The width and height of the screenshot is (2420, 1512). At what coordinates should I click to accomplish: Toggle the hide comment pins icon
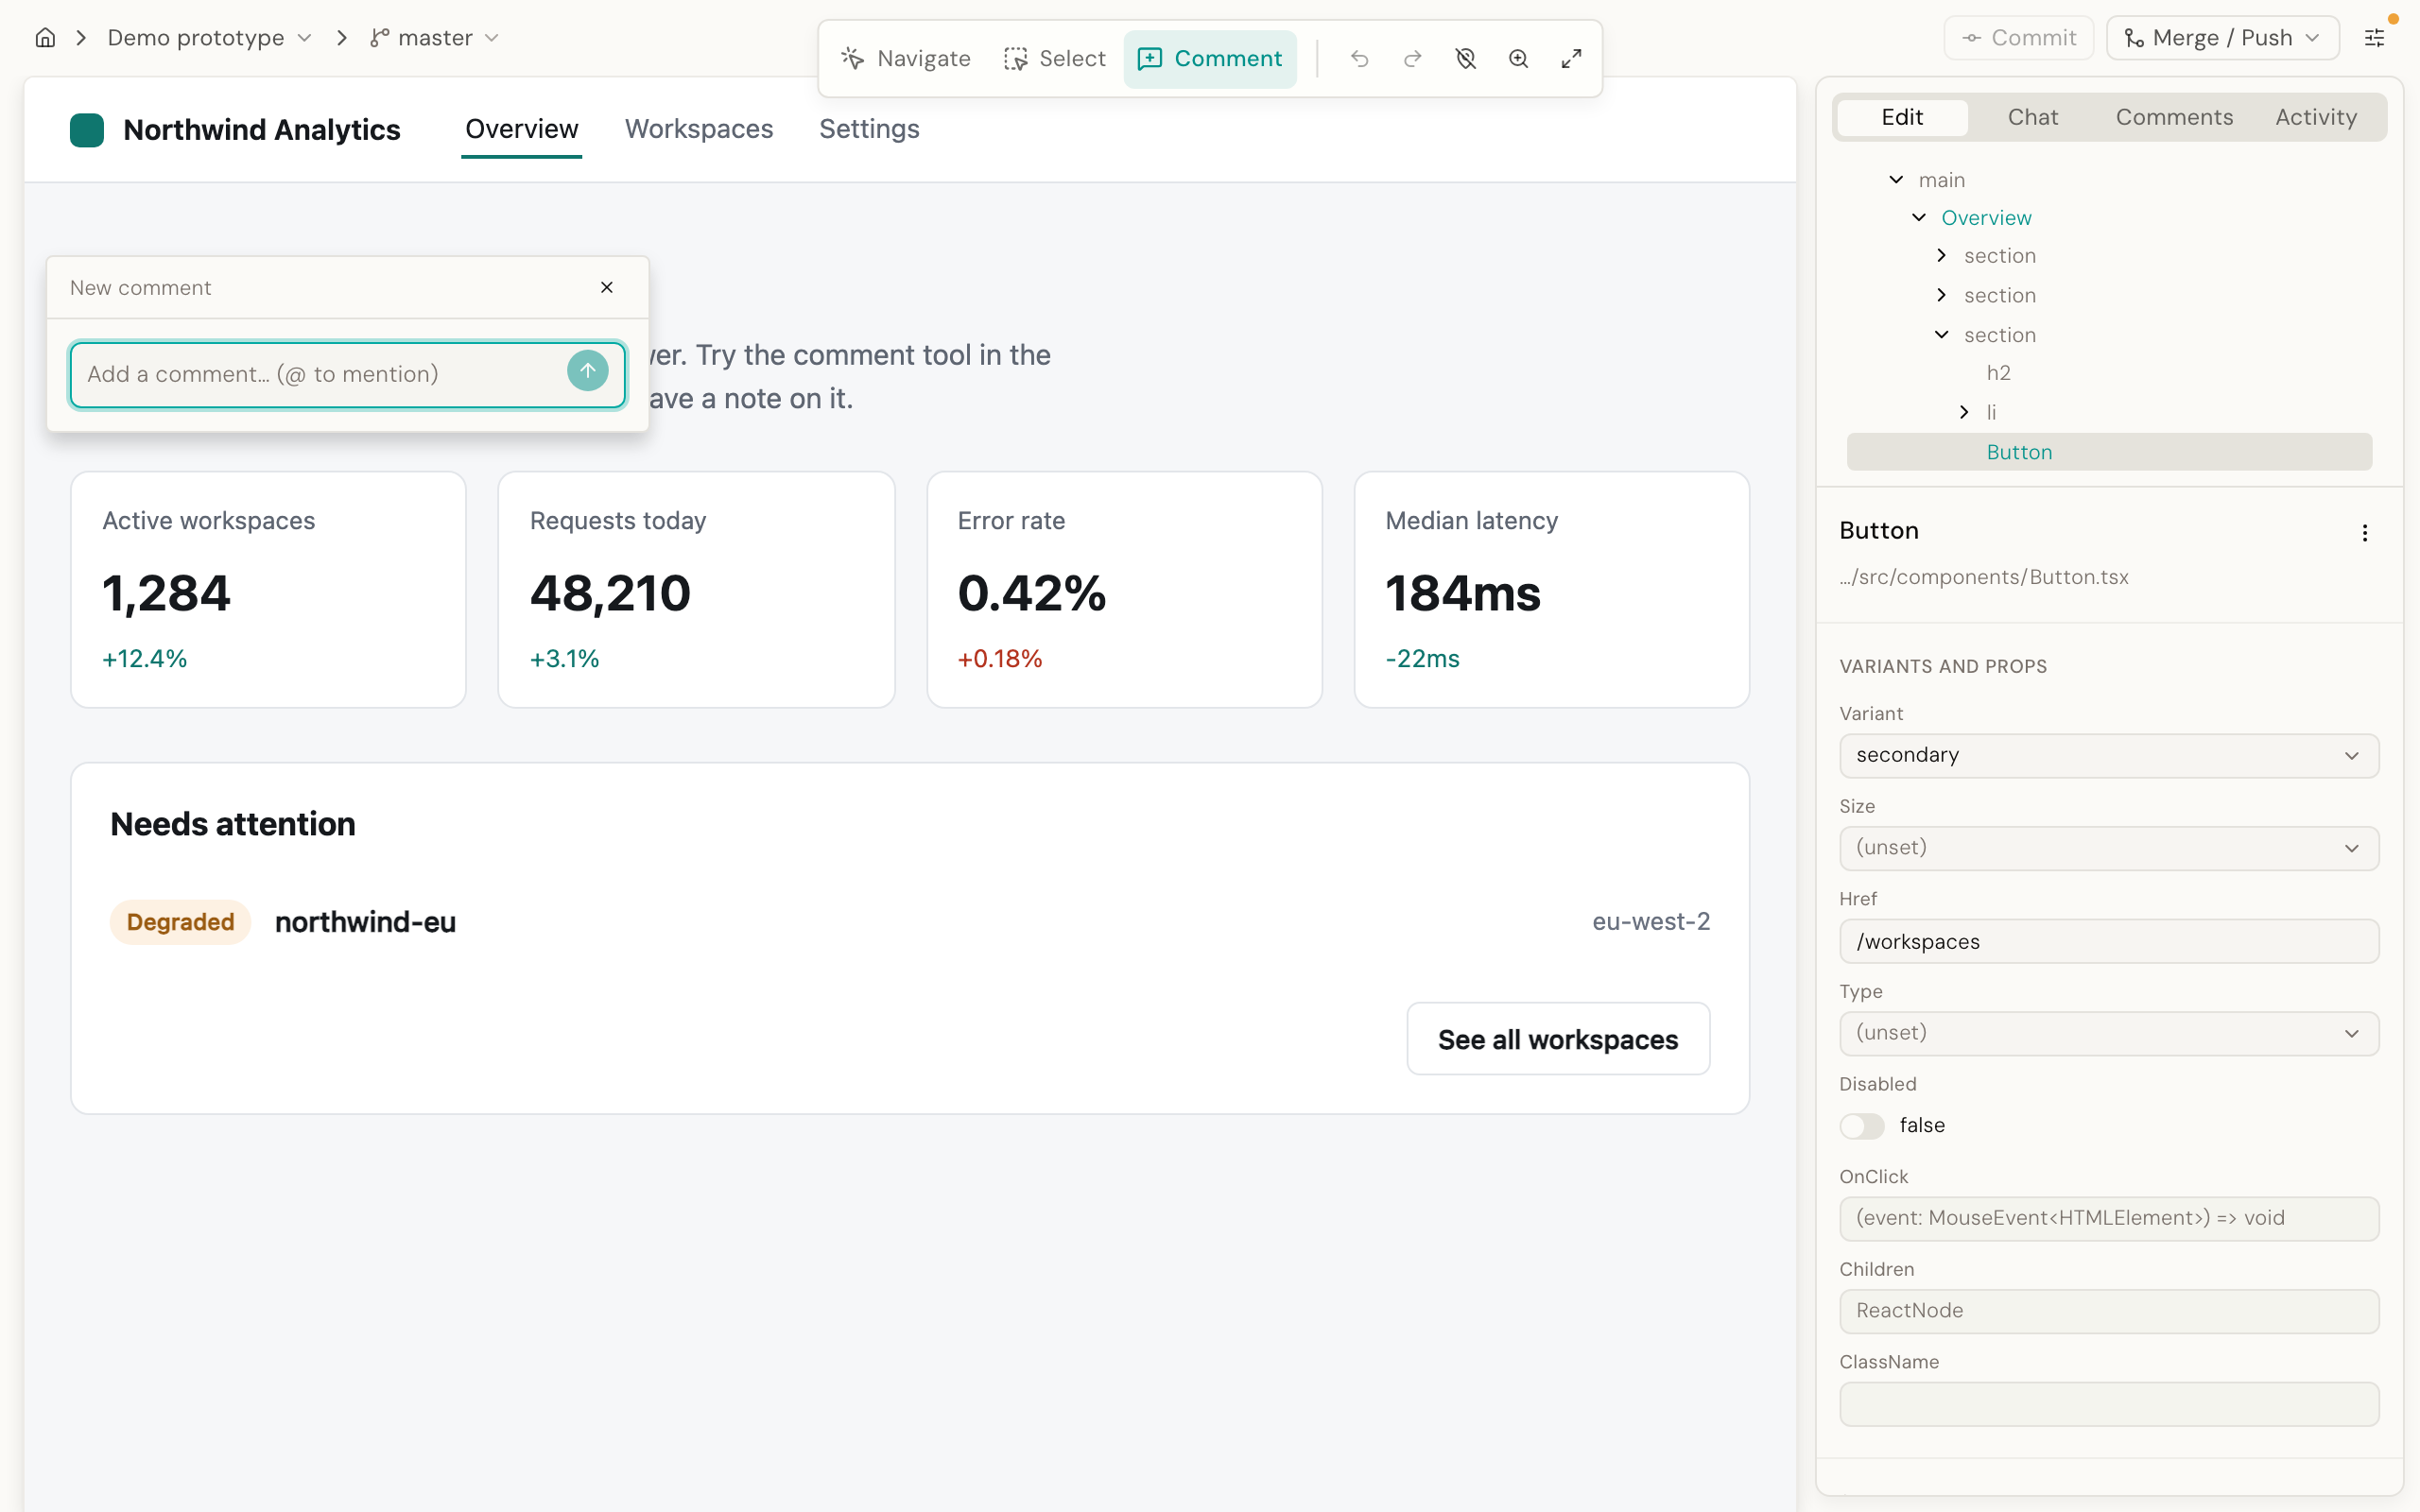pos(1465,59)
